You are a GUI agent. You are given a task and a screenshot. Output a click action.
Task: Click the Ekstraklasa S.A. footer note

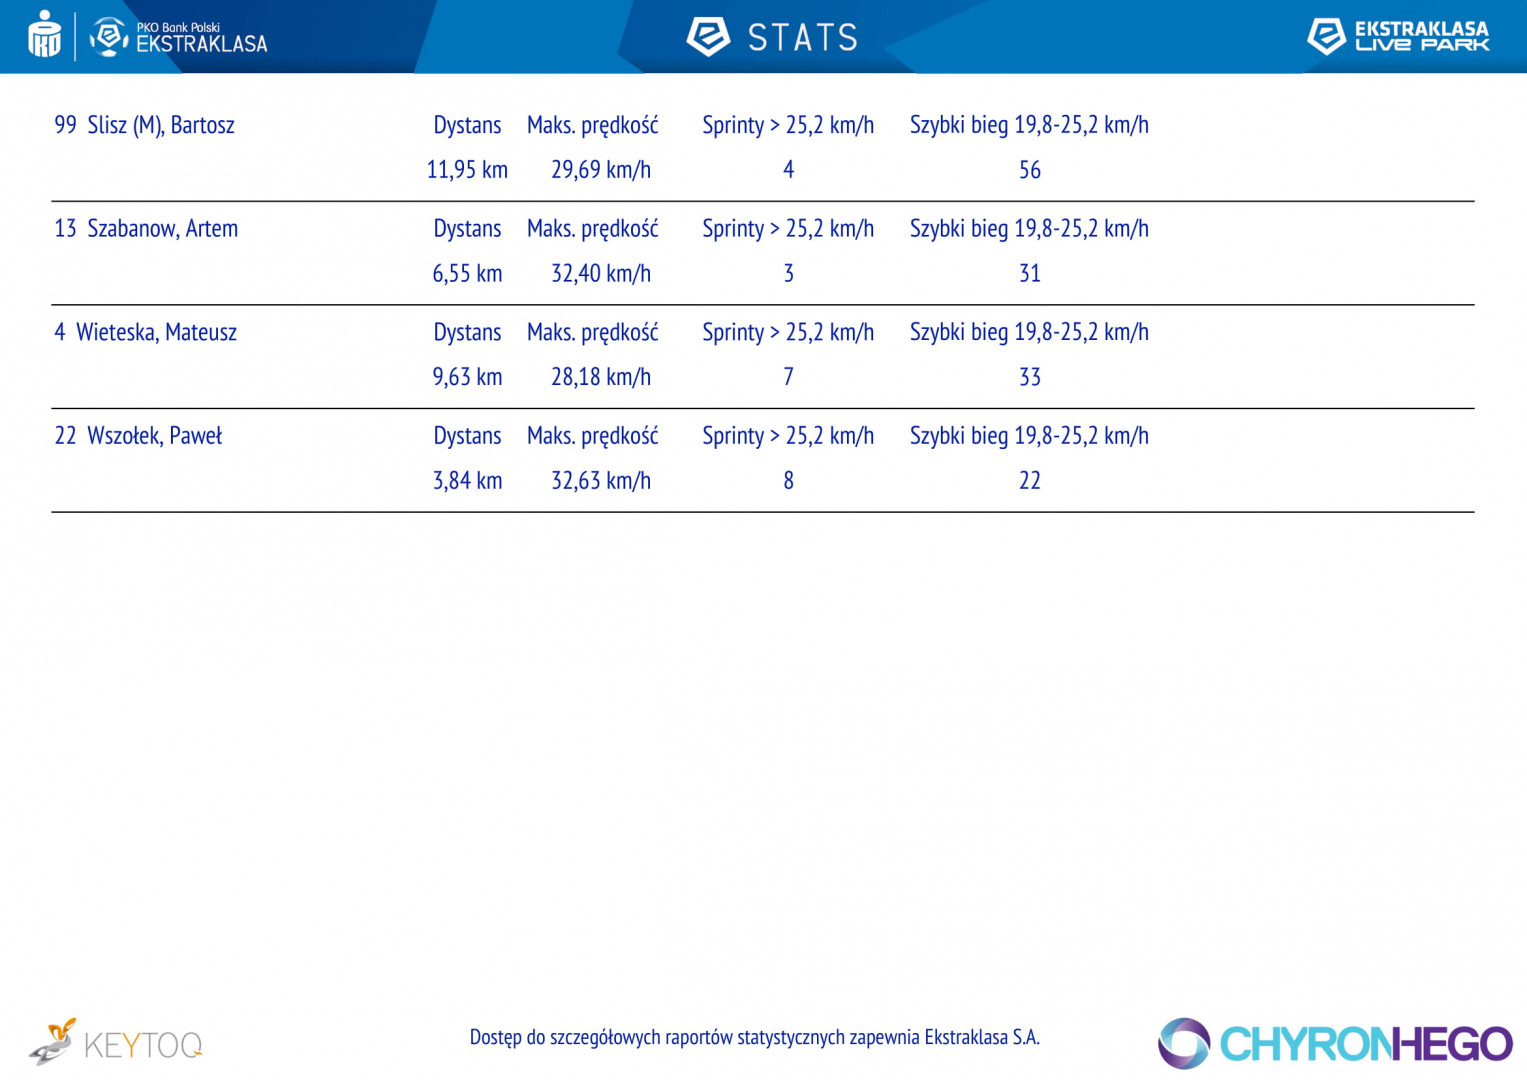click(x=755, y=1037)
